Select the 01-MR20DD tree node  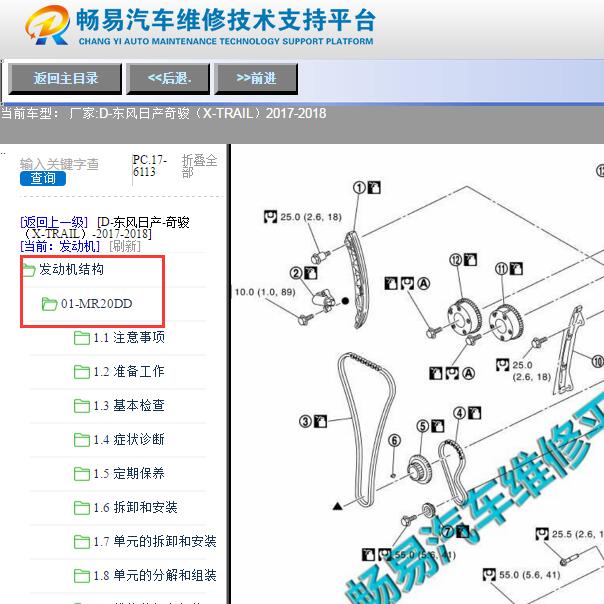[x=96, y=304]
